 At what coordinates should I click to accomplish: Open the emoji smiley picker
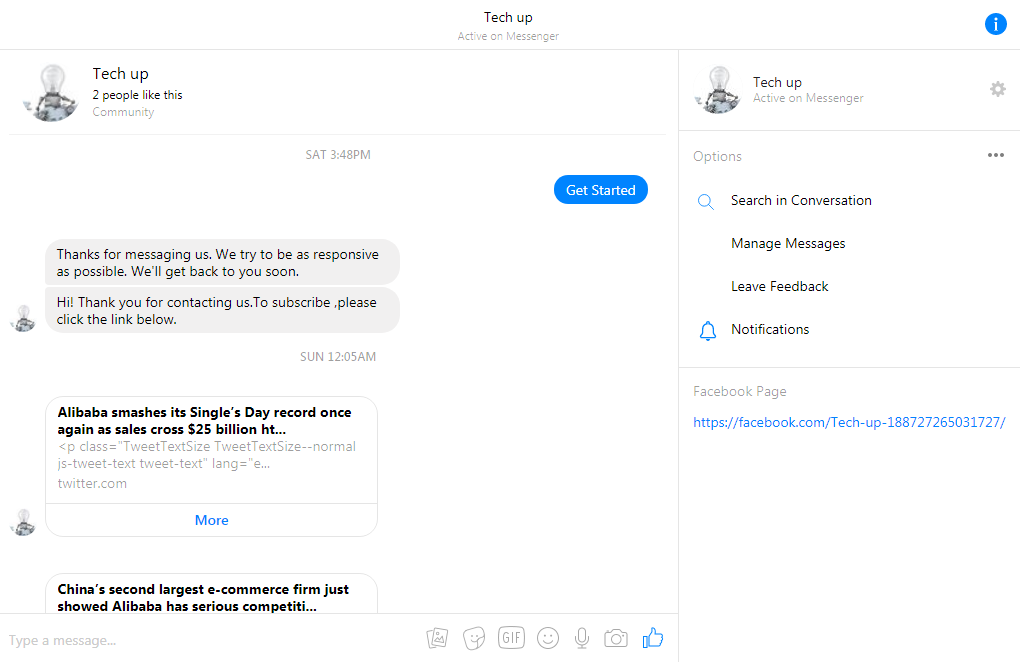[548, 639]
